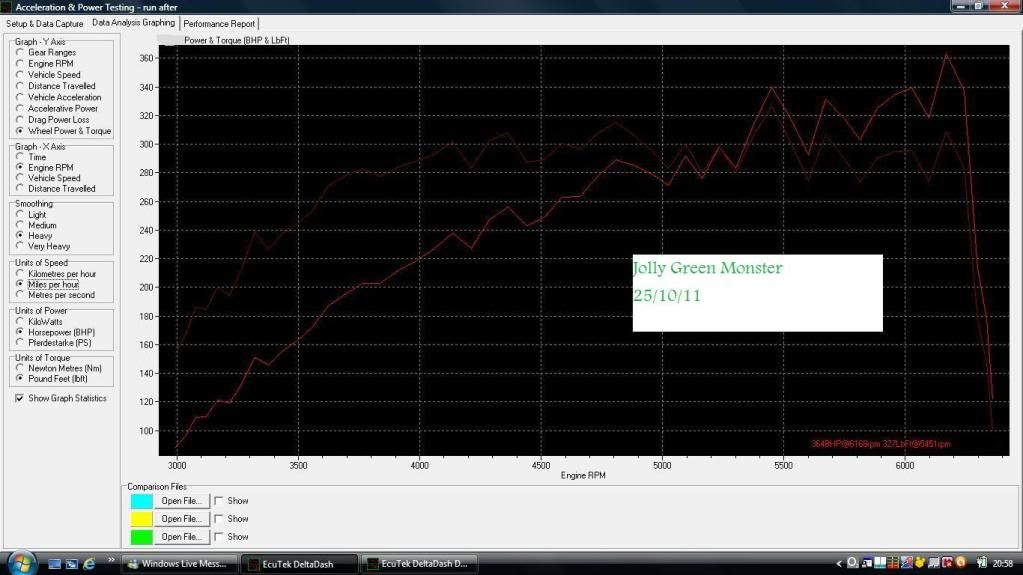
Task: Choose Very Heavy smoothing
Action: (x=20, y=246)
